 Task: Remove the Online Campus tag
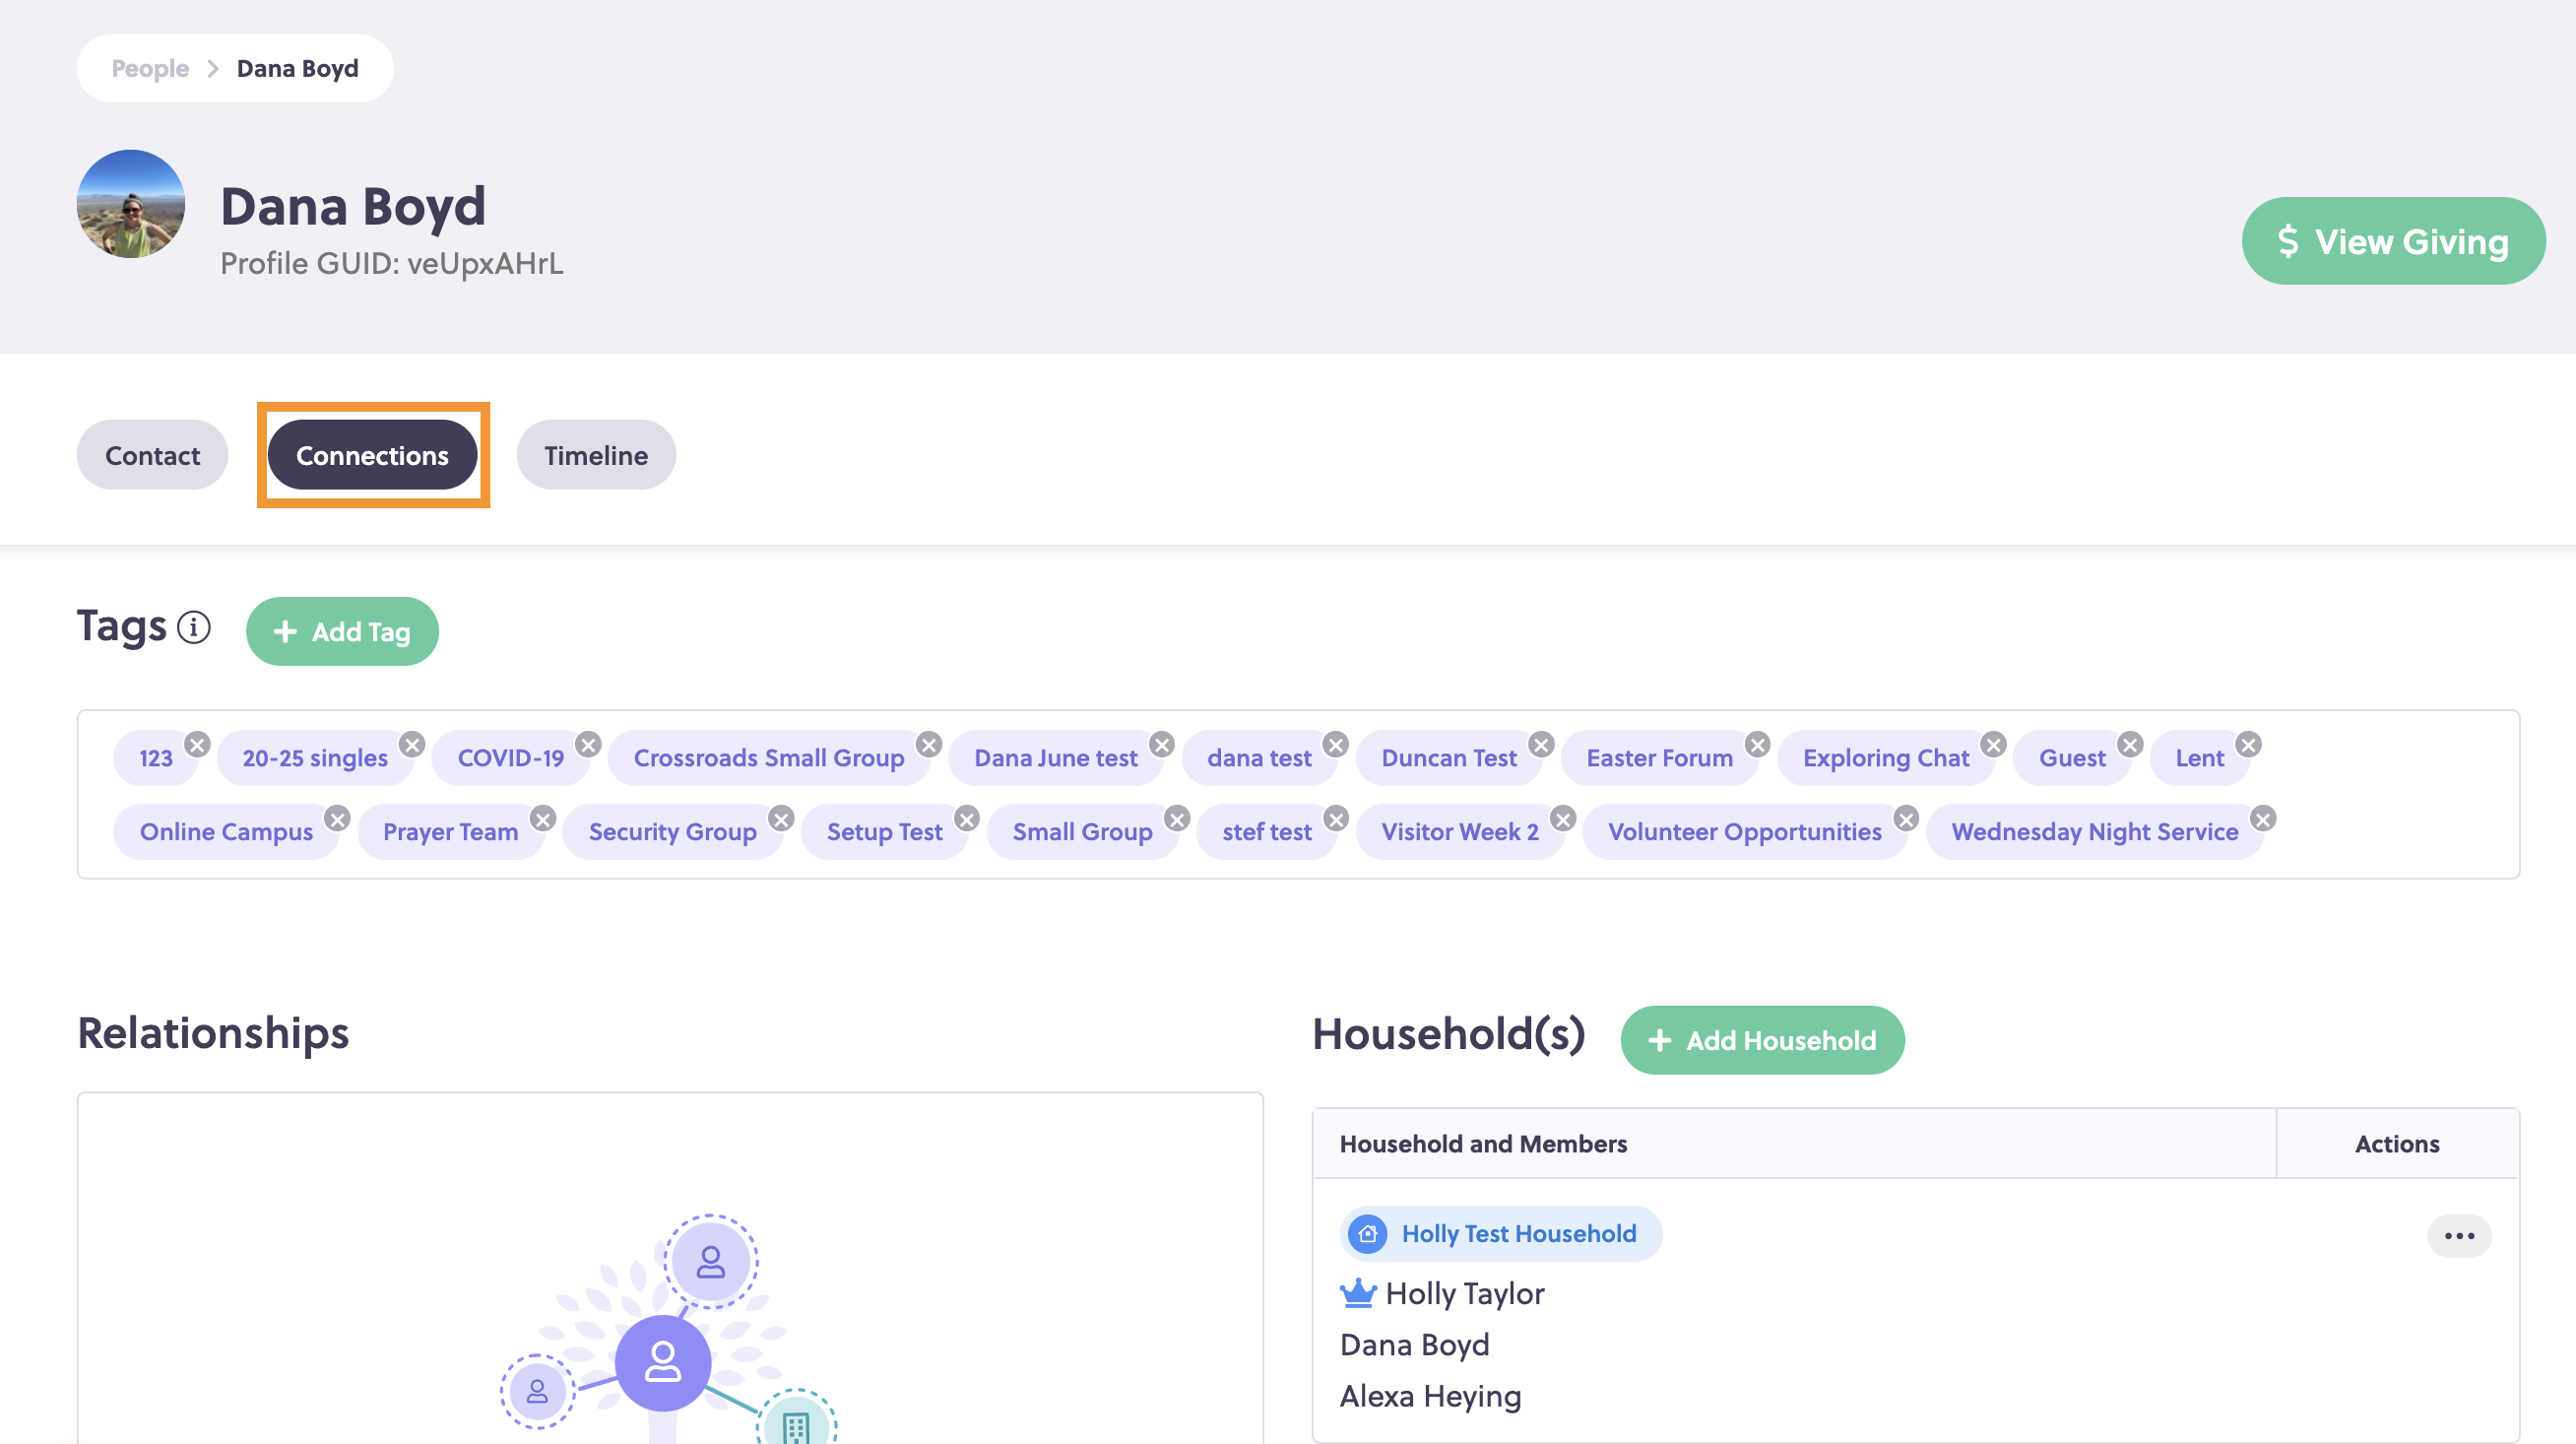click(337, 819)
